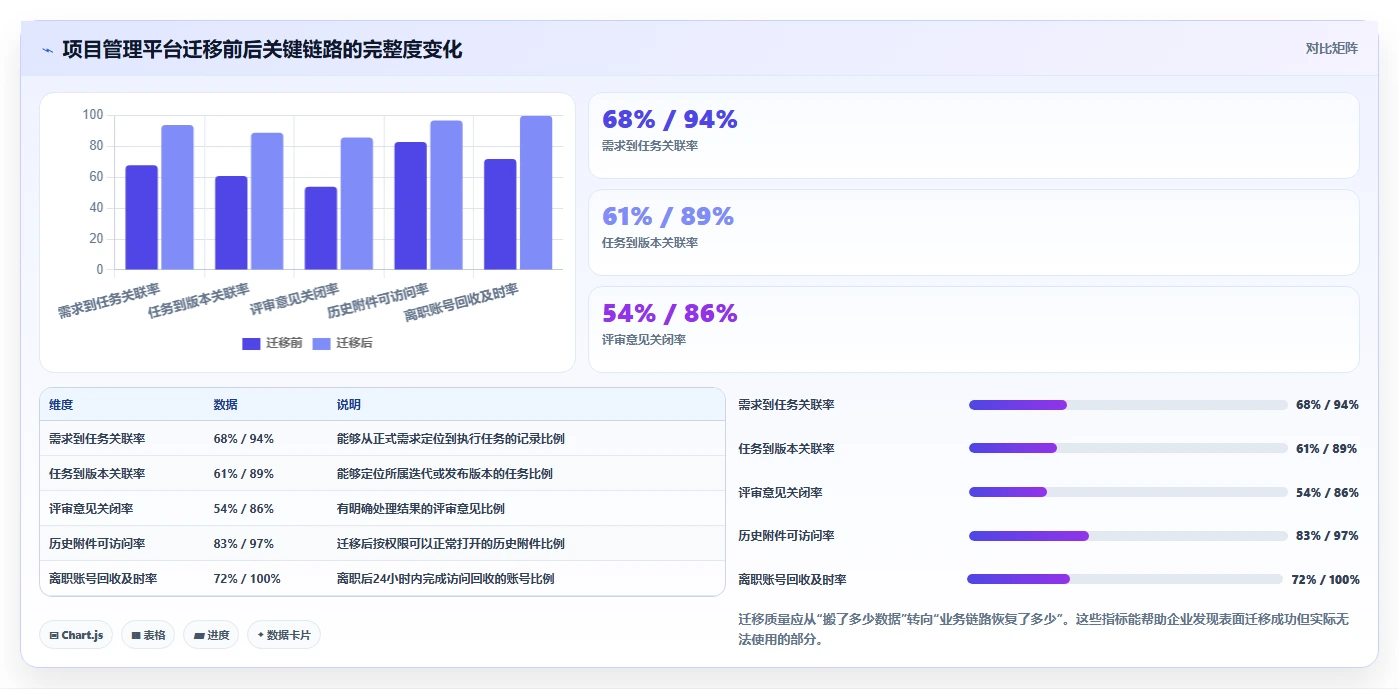Select the 数据卡片 tag chip

[x=284, y=635]
